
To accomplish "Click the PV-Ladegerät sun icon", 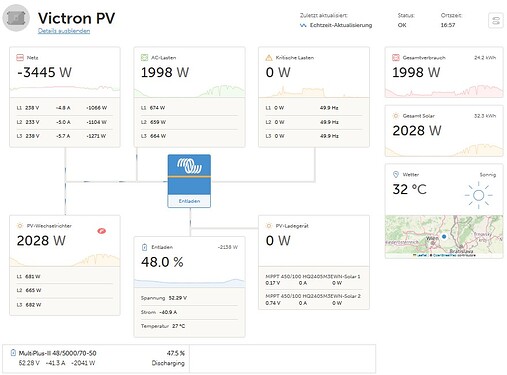I will coord(269,226).
